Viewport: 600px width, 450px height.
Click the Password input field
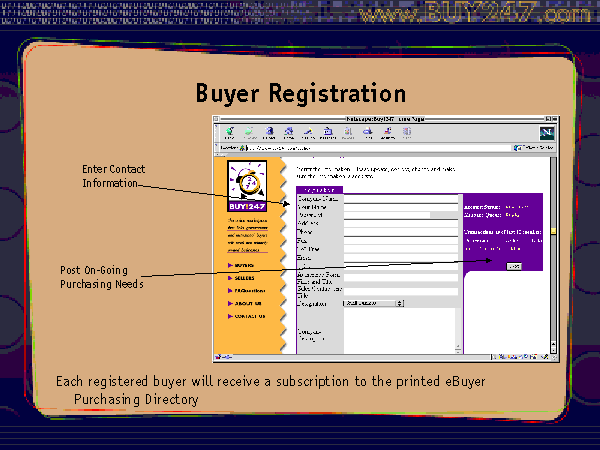point(387,215)
